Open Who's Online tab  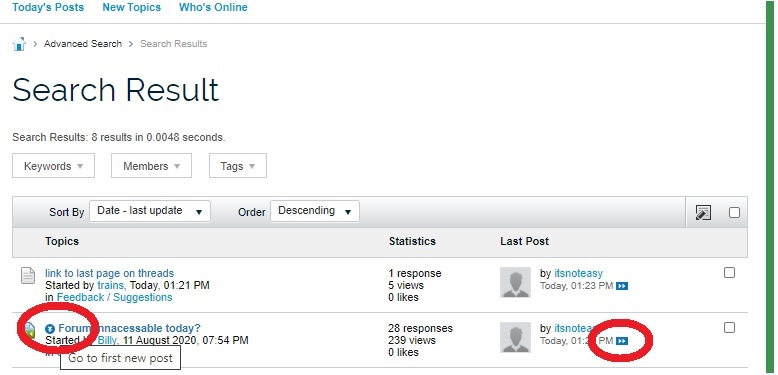(213, 7)
